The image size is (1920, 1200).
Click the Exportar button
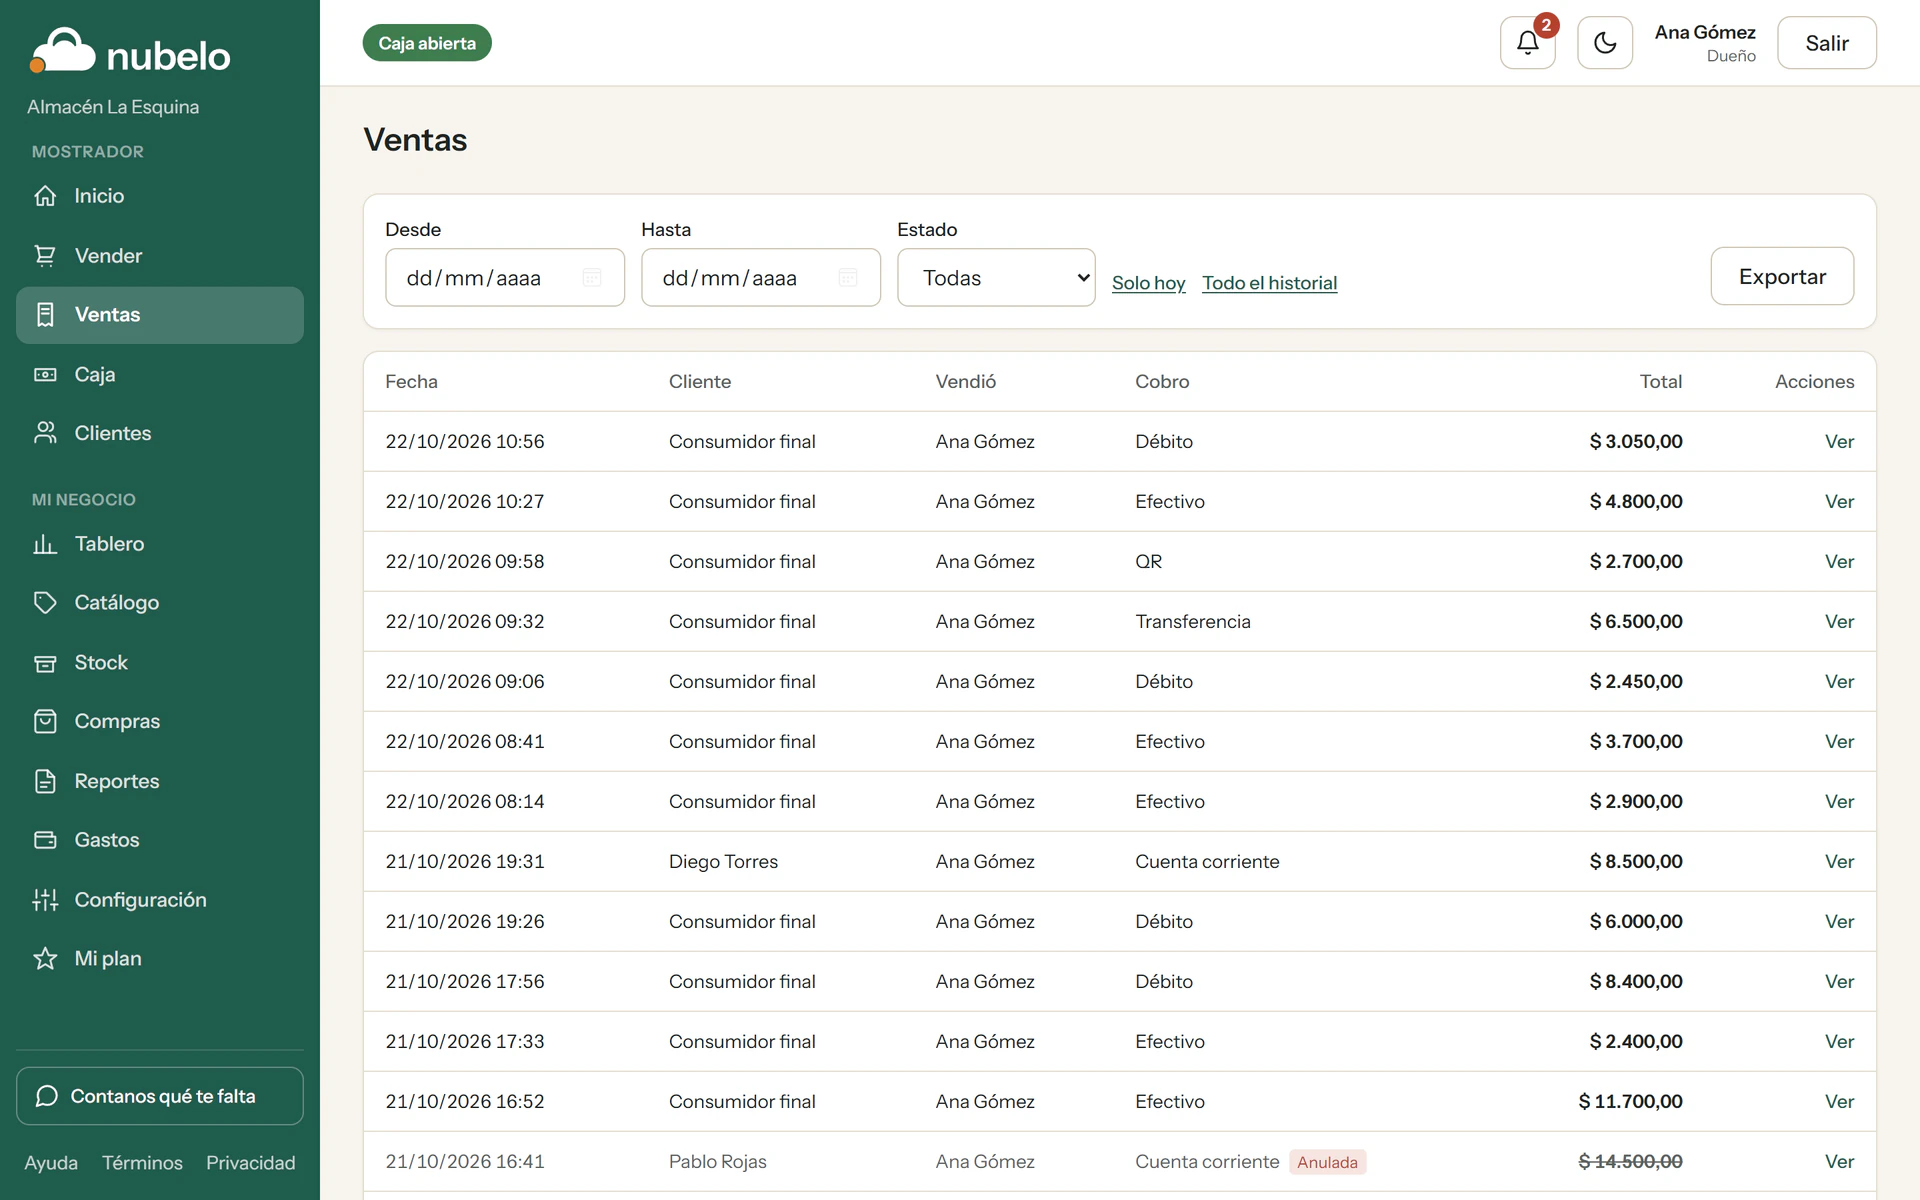pyautogui.click(x=1782, y=276)
